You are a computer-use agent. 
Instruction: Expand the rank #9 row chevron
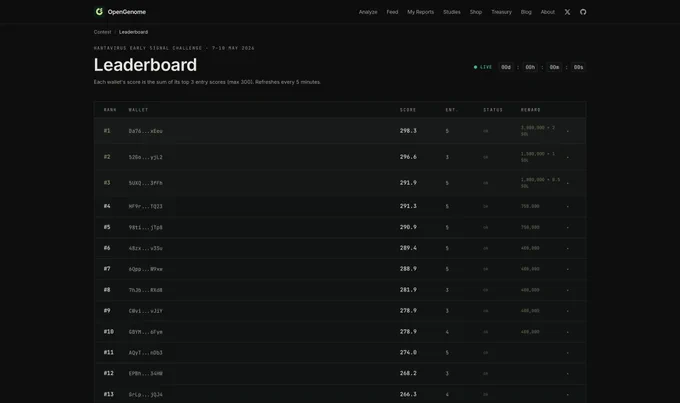click(567, 311)
